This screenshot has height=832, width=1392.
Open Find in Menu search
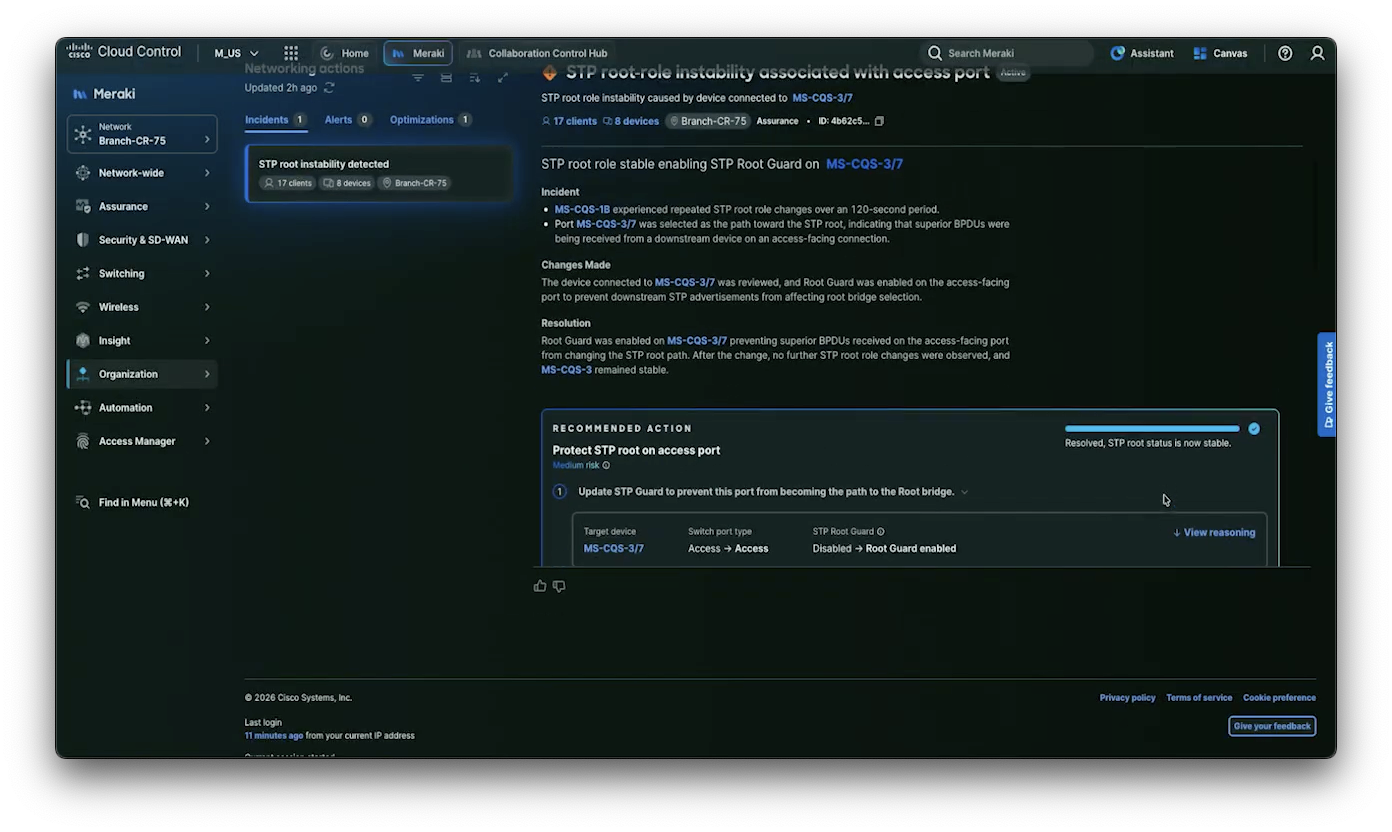[x=133, y=502]
